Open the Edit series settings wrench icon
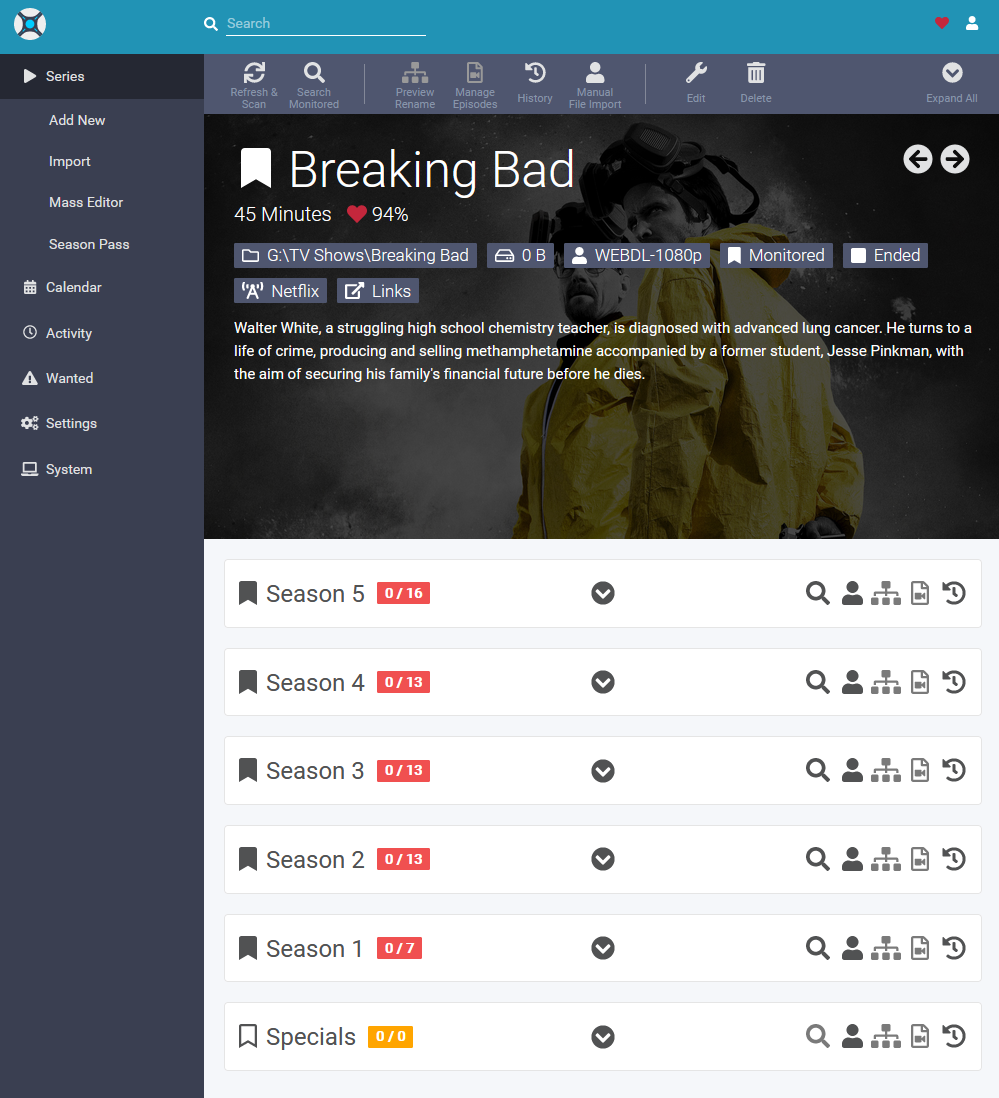Screen dimensions: 999x1098 [x=695, y=80]
